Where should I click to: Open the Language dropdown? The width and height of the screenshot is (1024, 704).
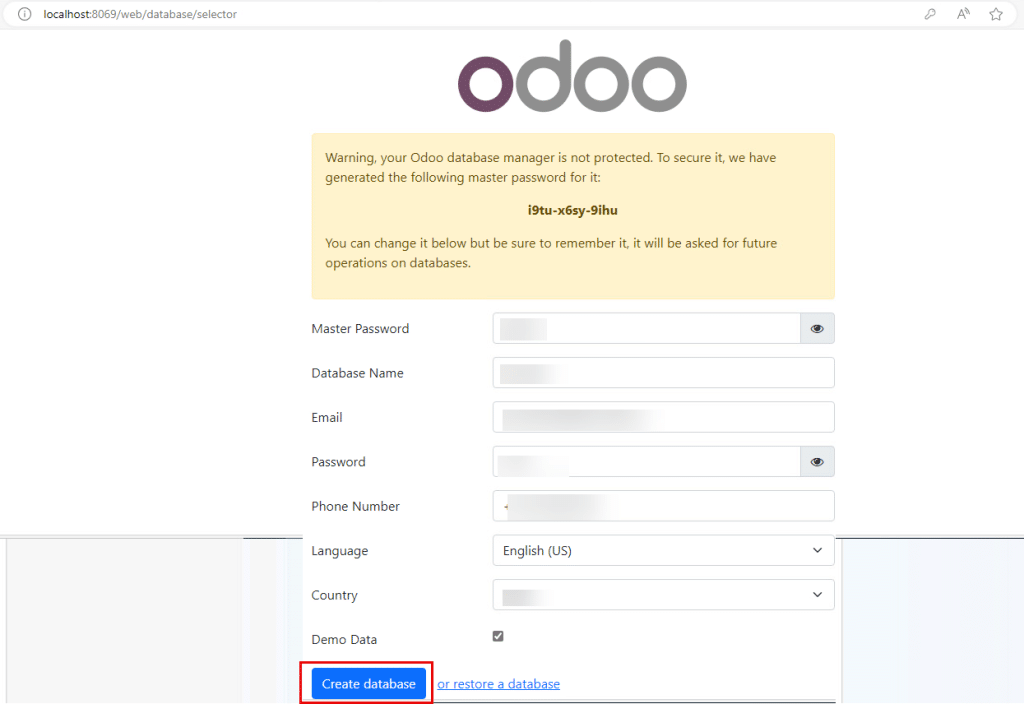(663, 550)
